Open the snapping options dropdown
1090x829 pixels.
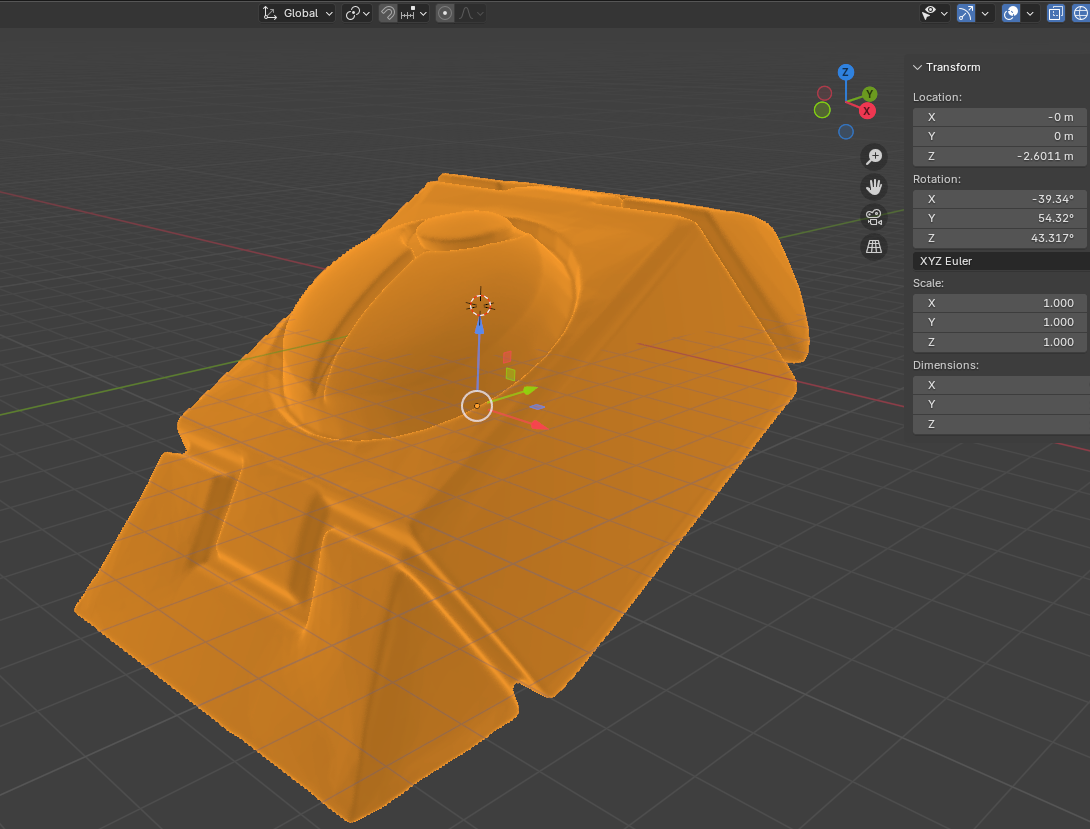pyautogui.click(x=414, y=13)
